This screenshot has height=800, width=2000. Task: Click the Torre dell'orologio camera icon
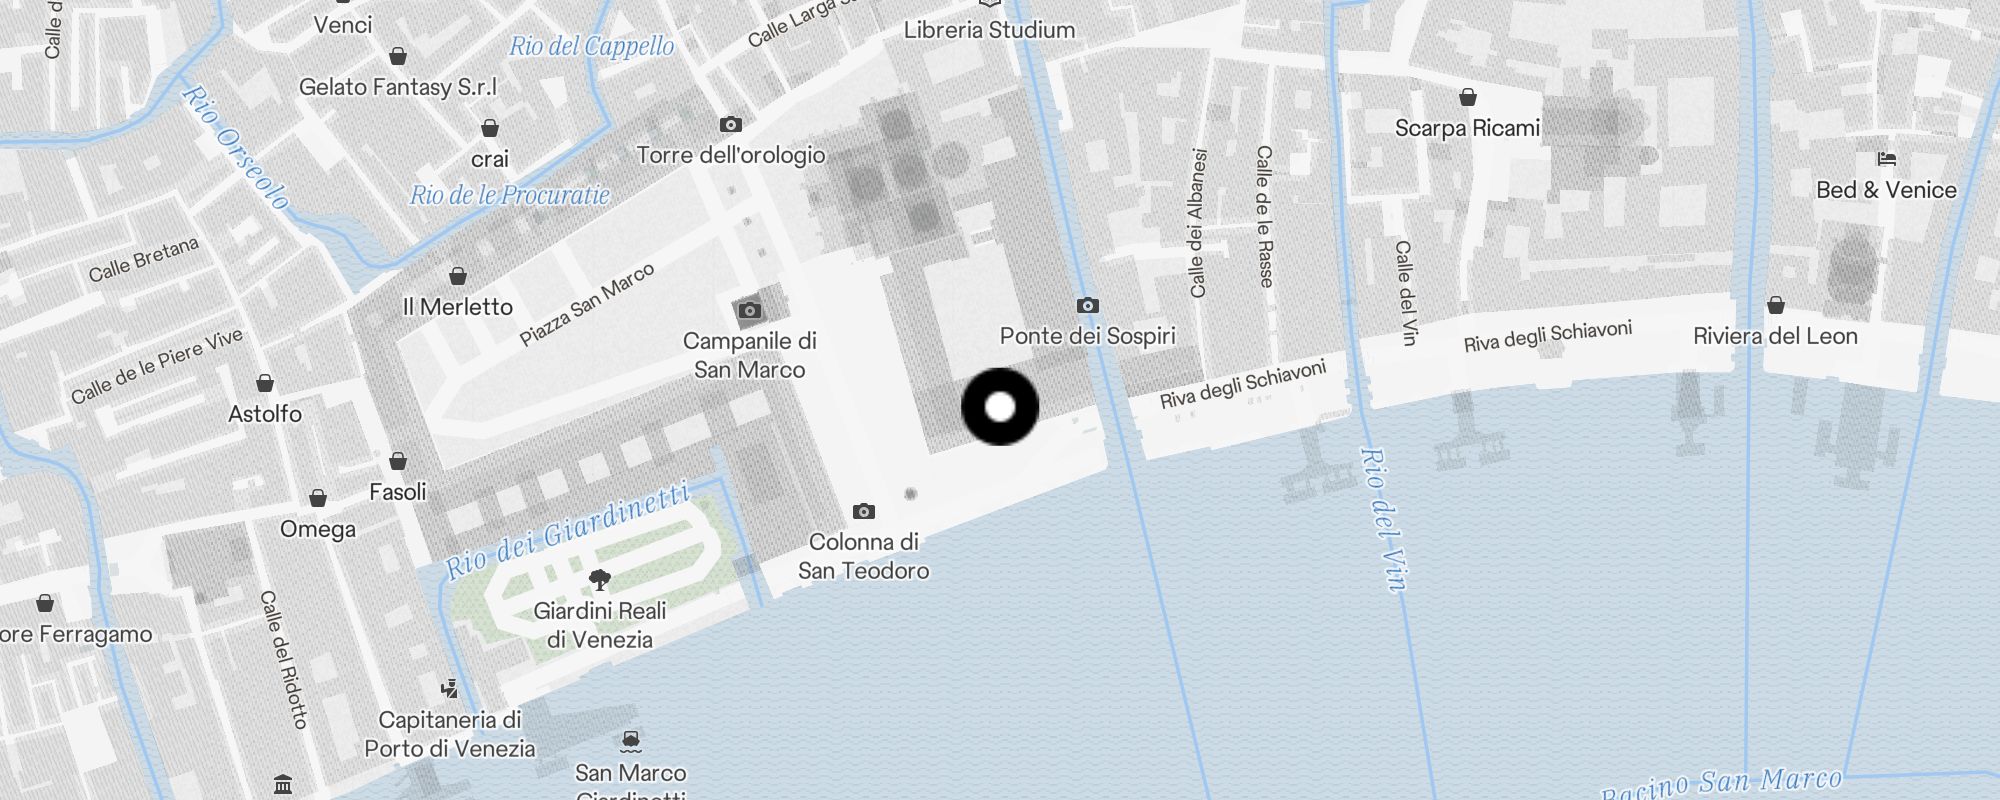tap(731, 124)
